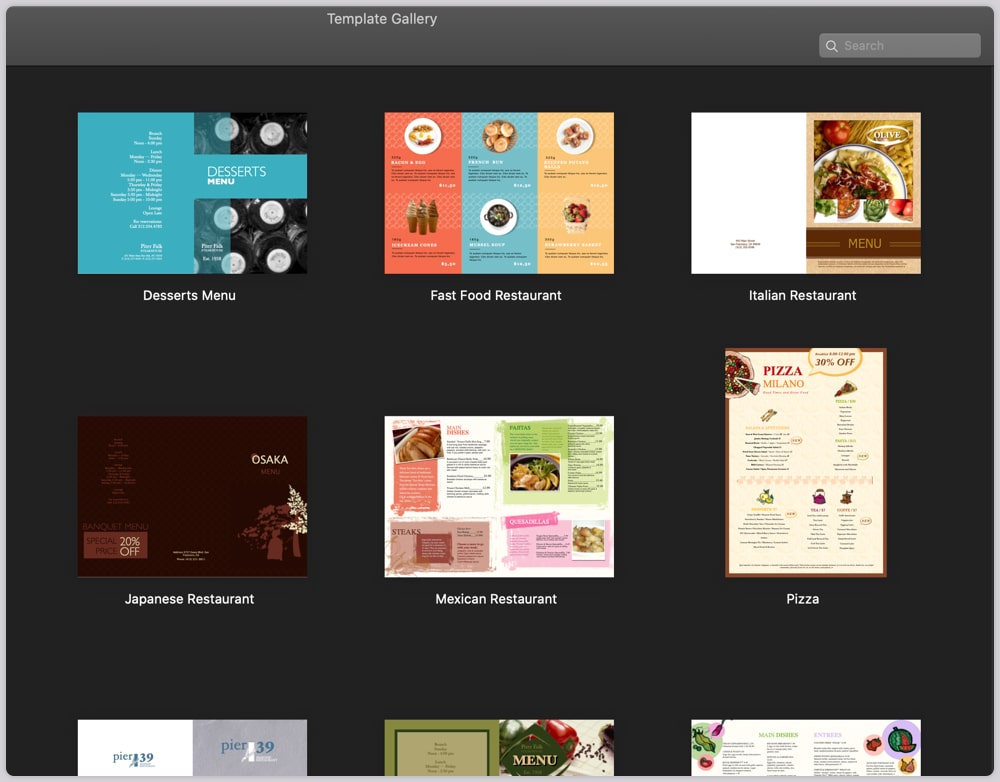Open the Italian Restaurant template
Image resolution: width=1000 pixels, height=782 pixels.
[x=805, y=193]
